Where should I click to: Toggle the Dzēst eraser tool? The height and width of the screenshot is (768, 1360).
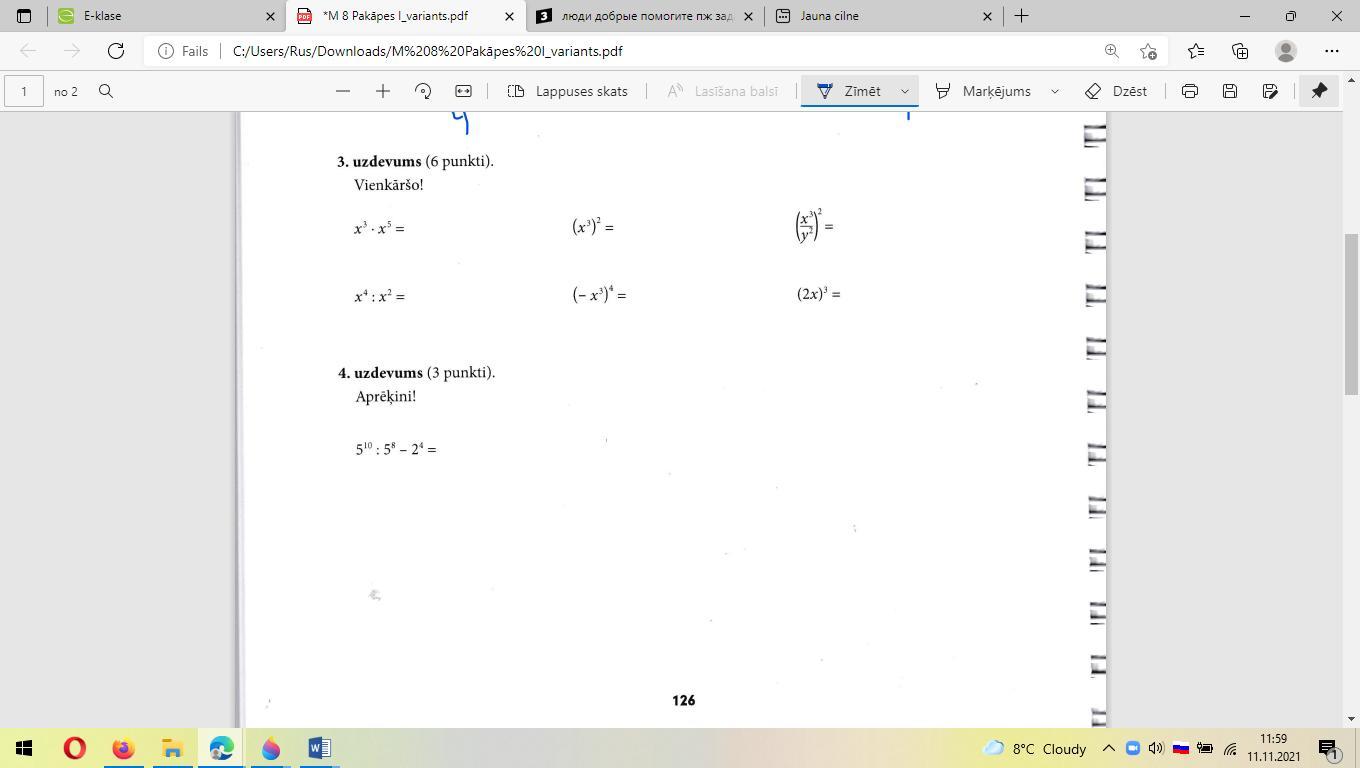[1116, 91]
